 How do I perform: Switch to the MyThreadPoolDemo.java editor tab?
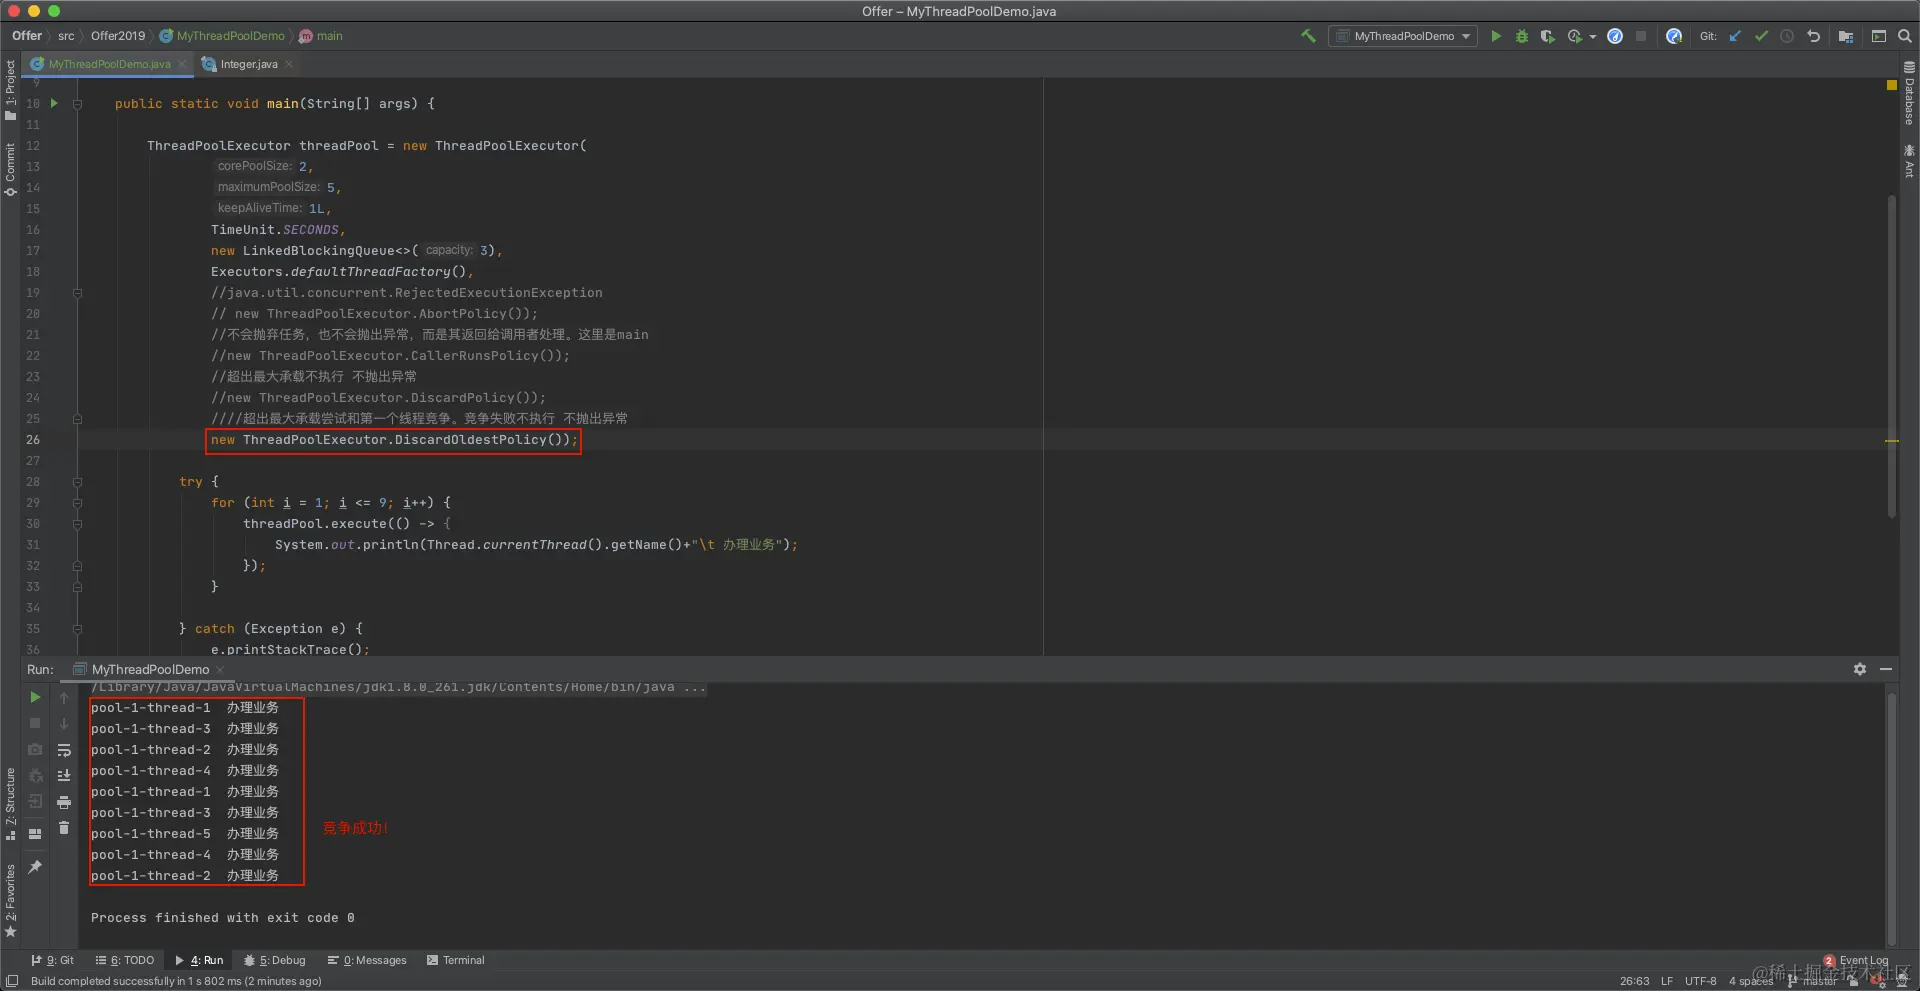tap(109, 64)
